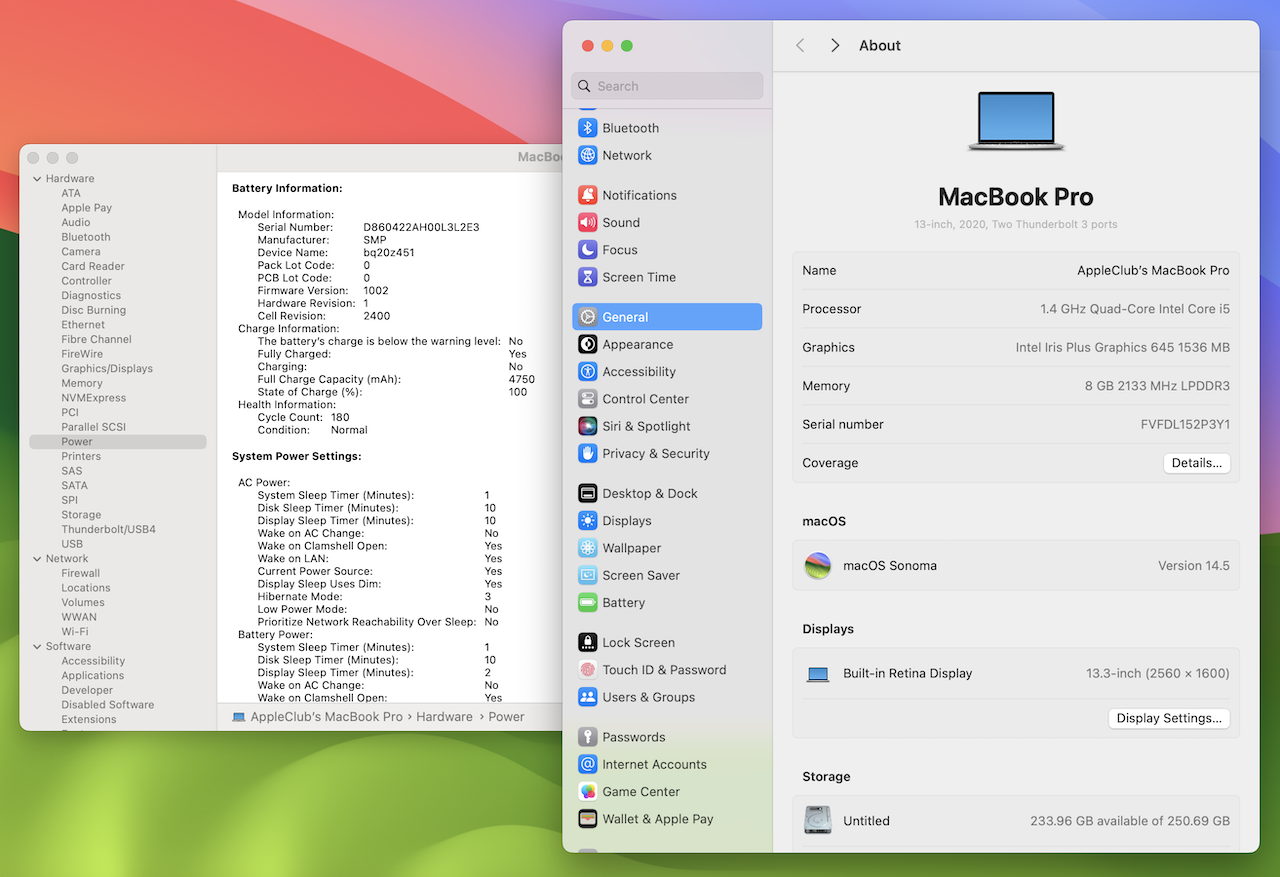Go forward using the About forward arrow
The image size is (1280, 877).
tap(835, 46)
